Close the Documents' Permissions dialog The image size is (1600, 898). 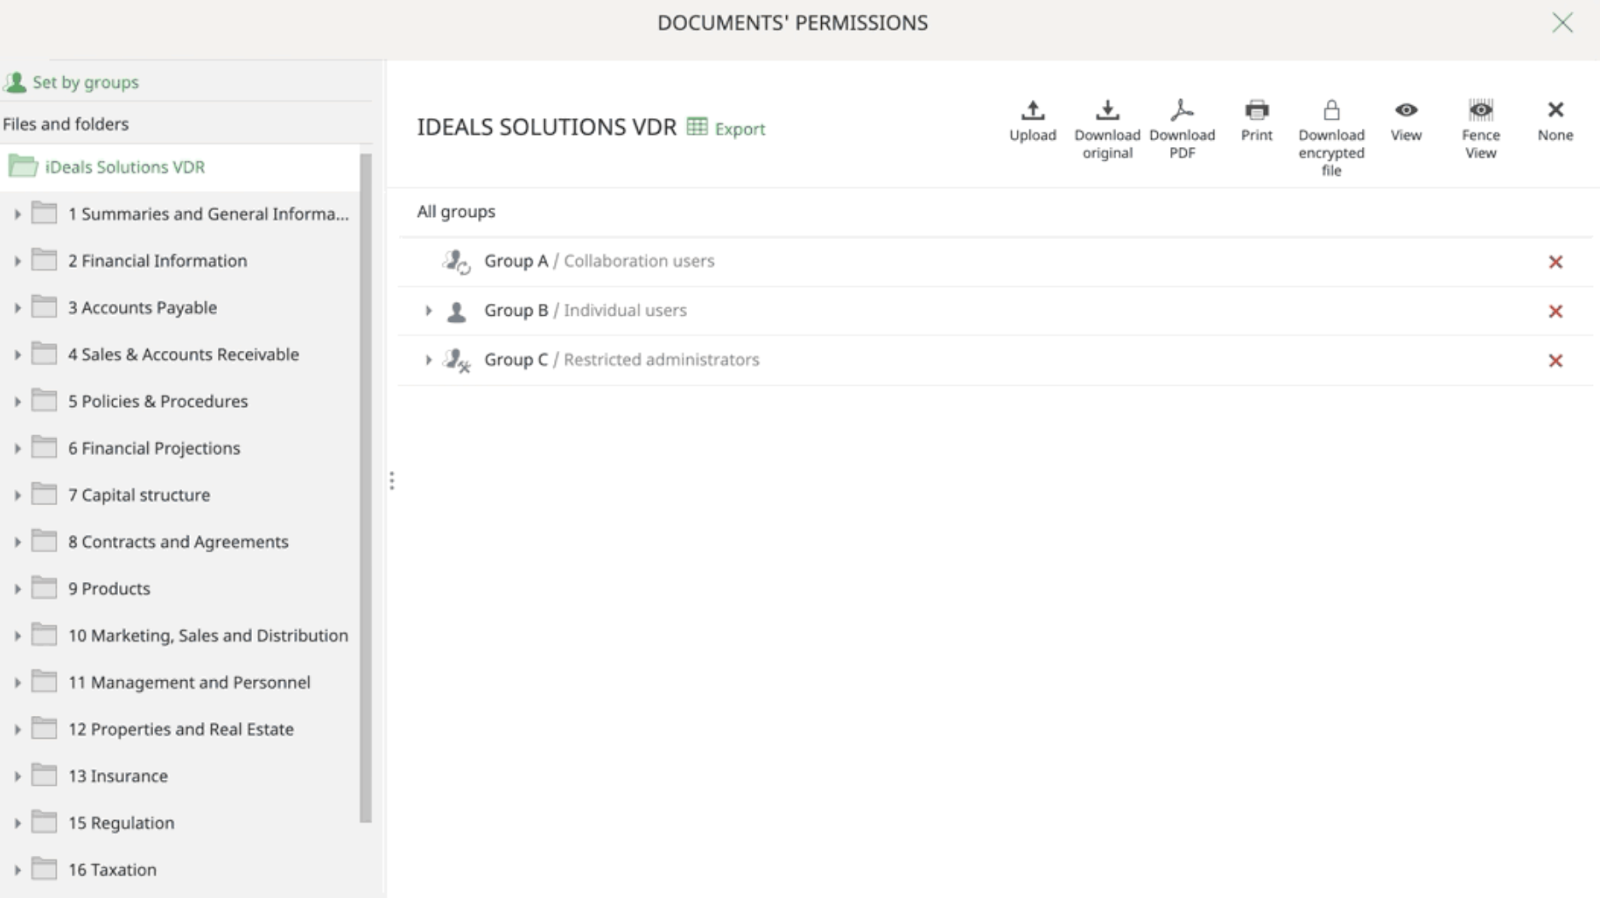[1562, 22]
